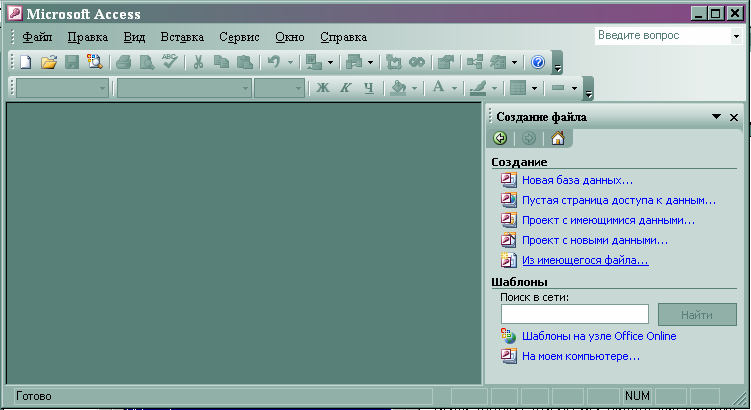The width and height of the screenshot is (751, 410).
Task: Create a new database with New icon
Action: pyautogui.click(x=25, y=62)
